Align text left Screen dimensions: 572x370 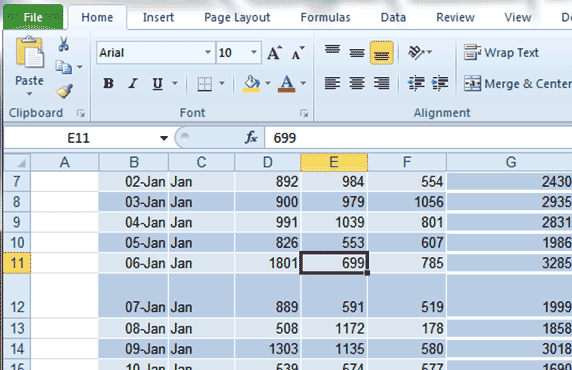332,83
